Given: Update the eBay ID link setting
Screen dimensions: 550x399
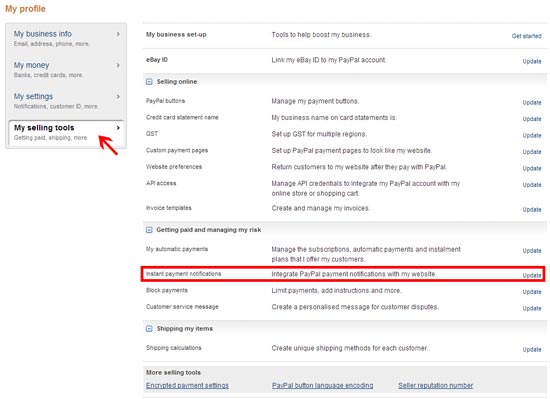Looking at the screenshot, I should (x=532, y=61).
